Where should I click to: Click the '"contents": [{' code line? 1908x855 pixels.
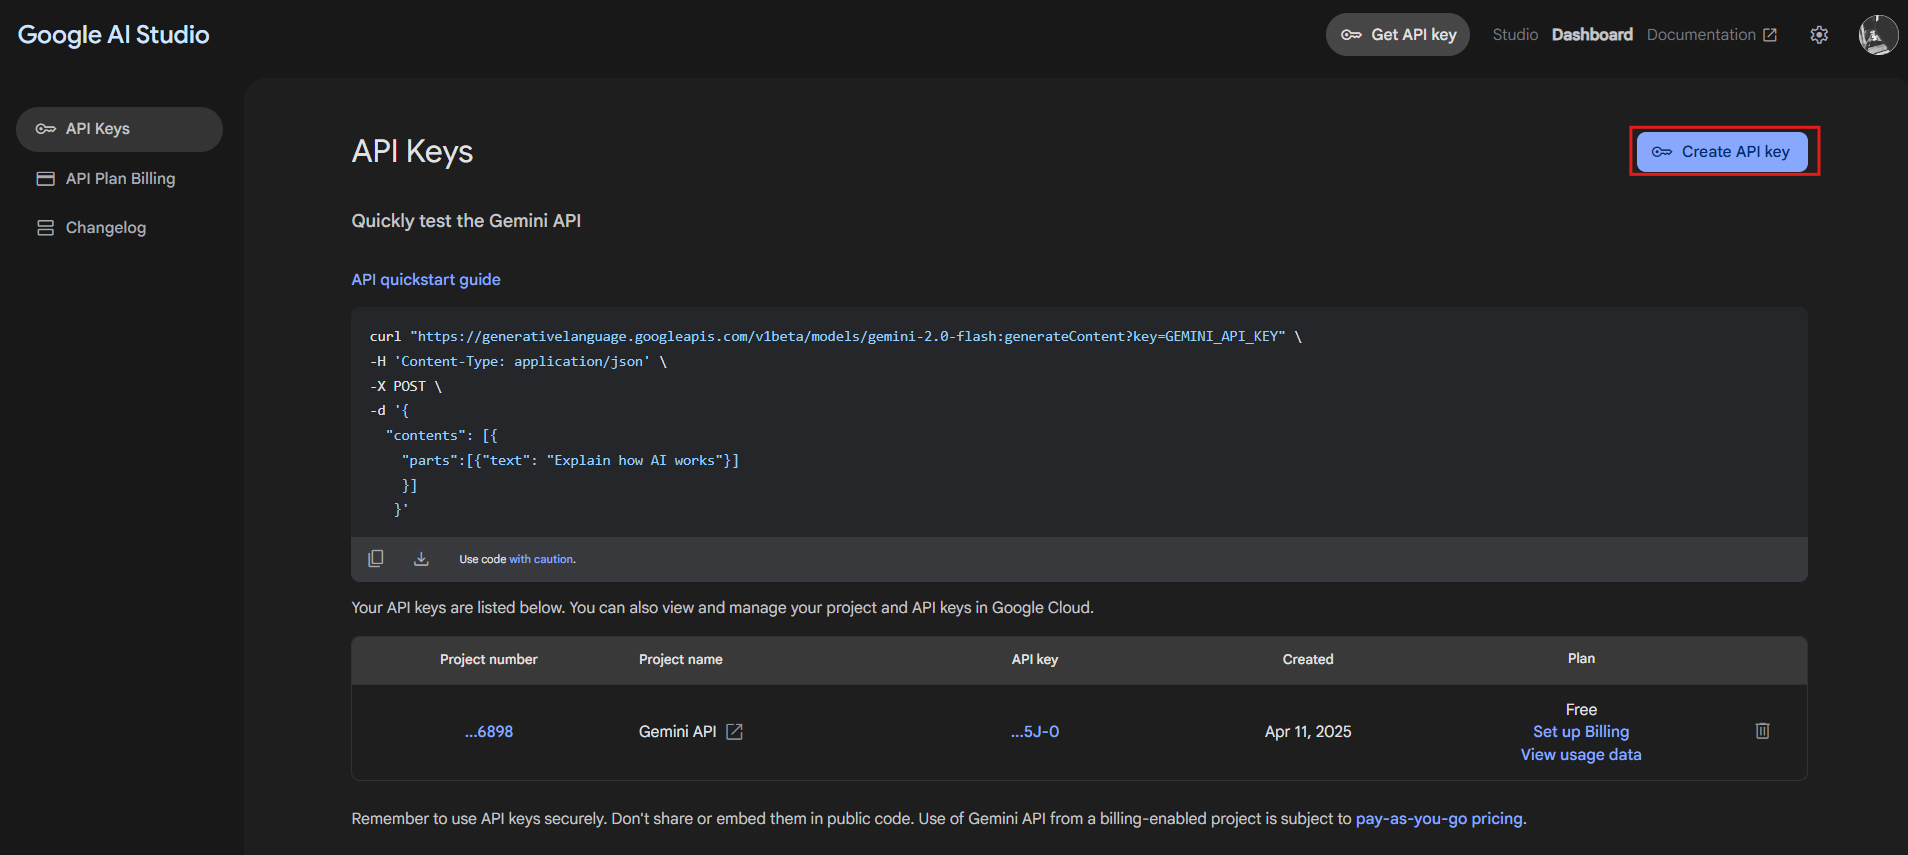click(x=441, y=435)
